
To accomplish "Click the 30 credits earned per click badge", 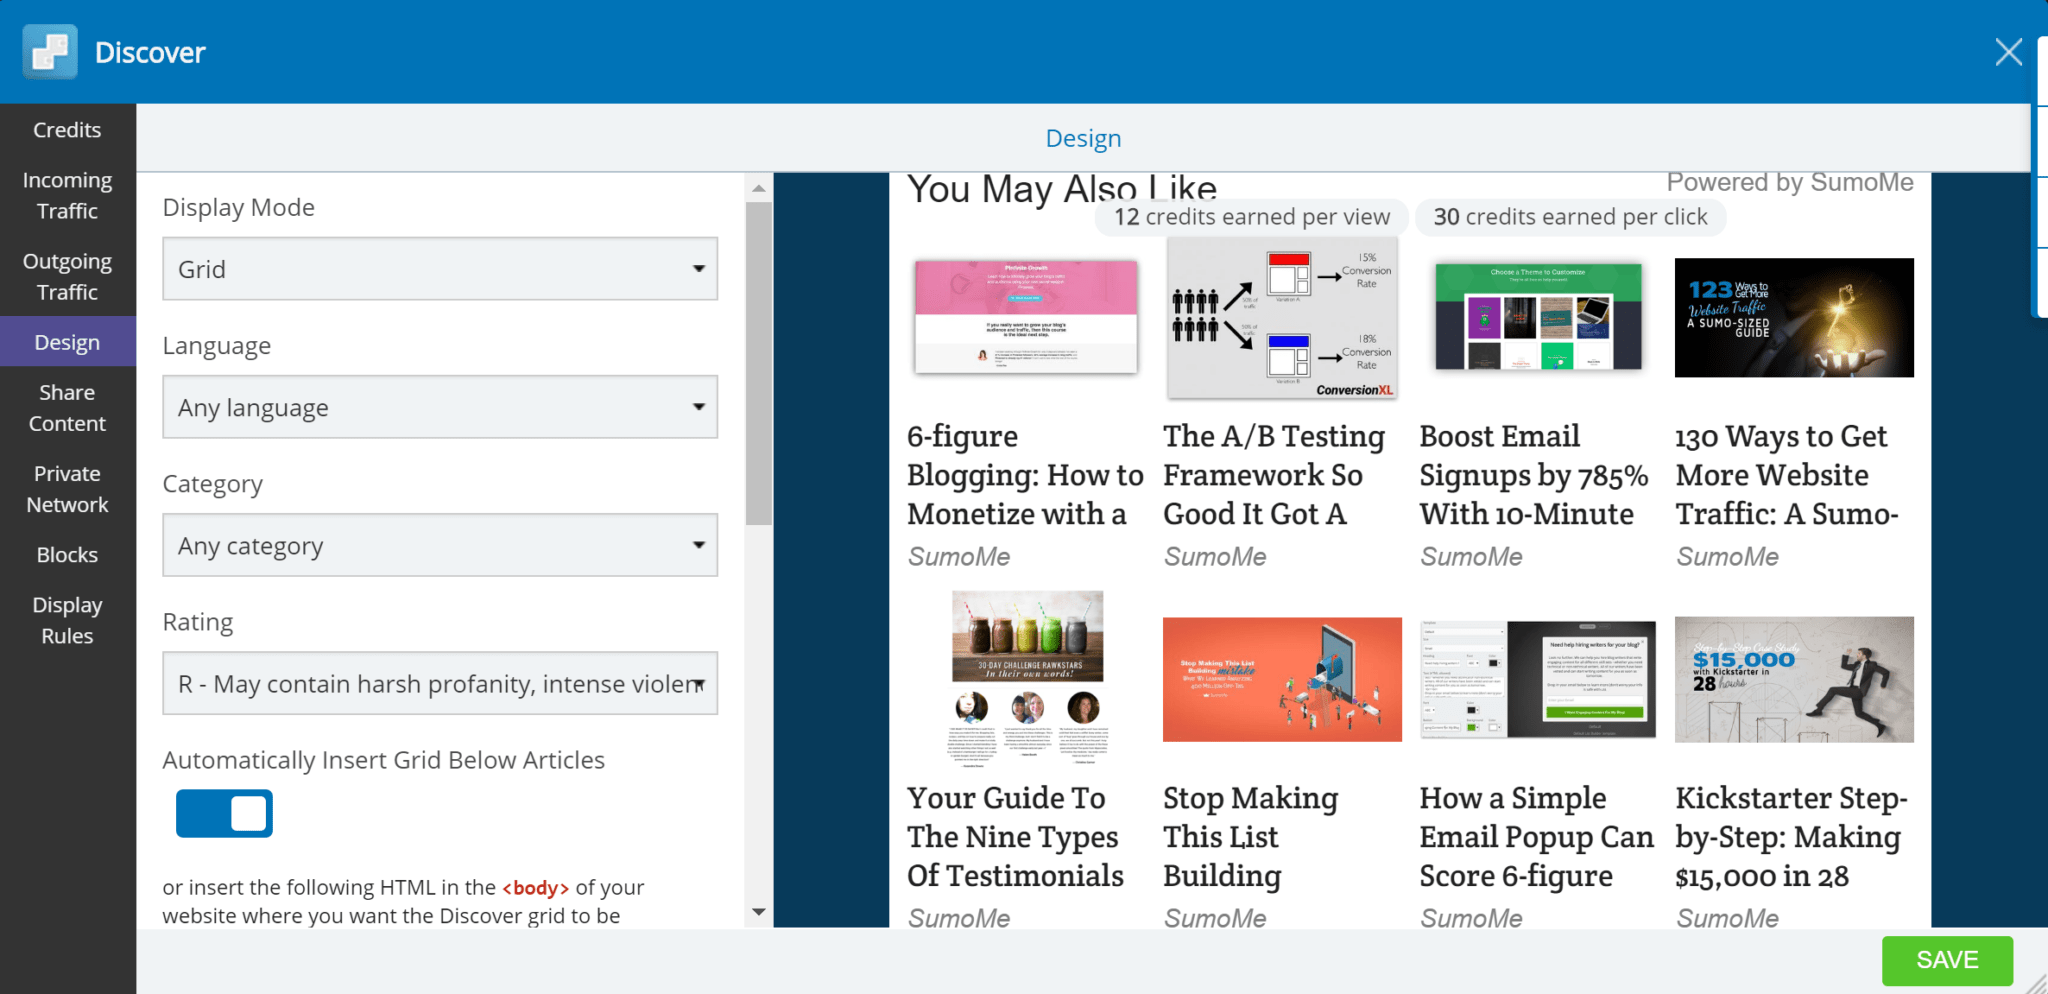I will 1570,217.
